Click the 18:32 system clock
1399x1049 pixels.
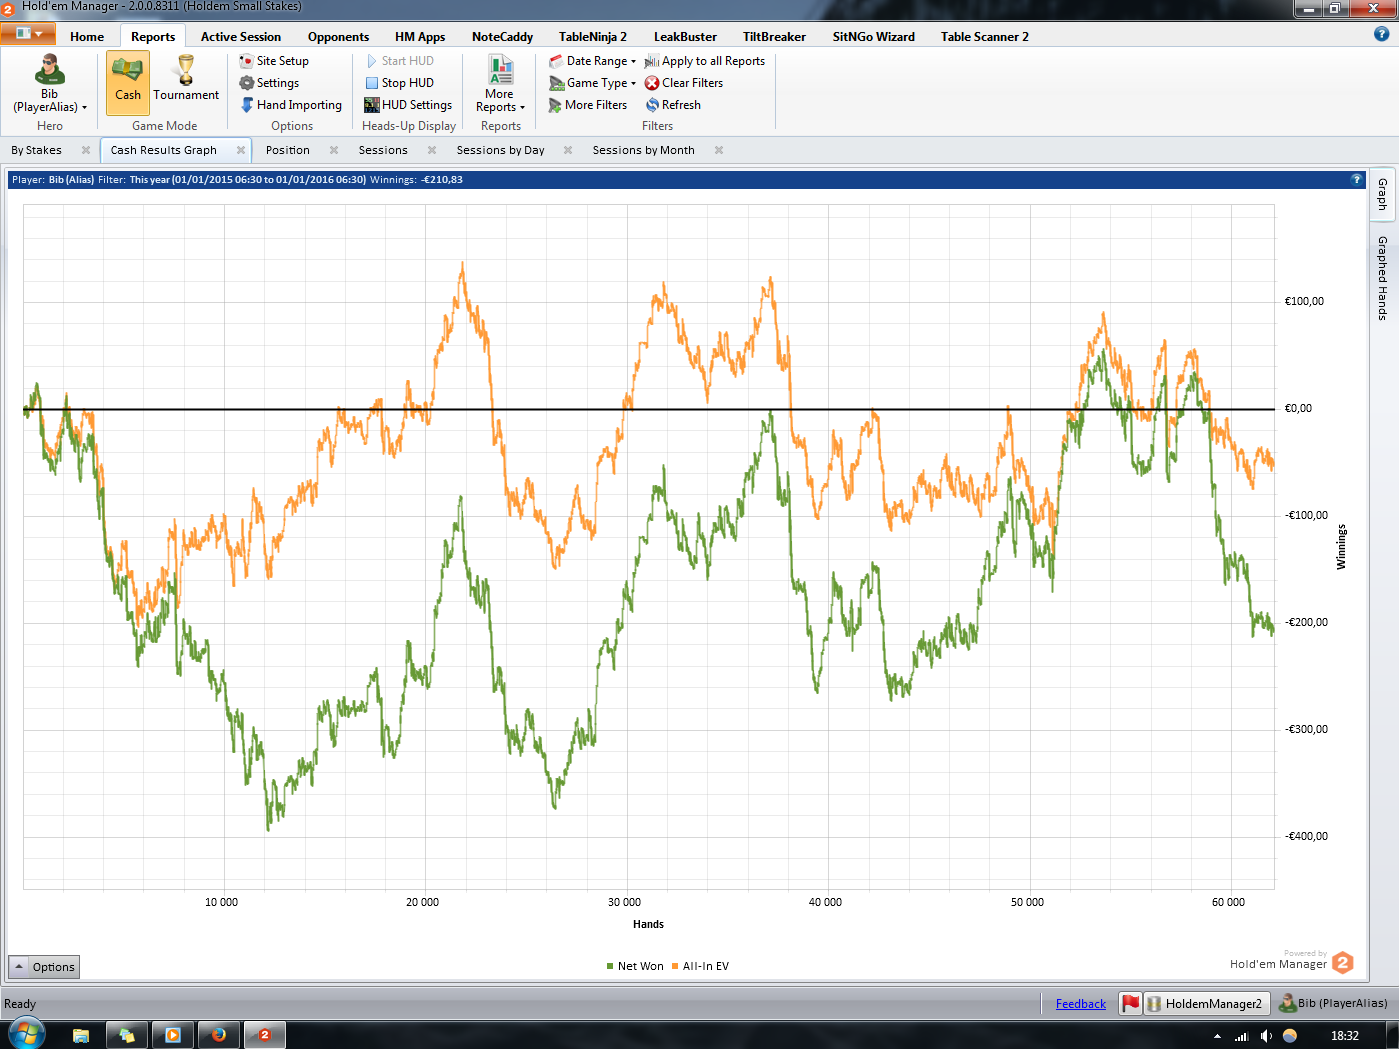pos(1345,1036)
